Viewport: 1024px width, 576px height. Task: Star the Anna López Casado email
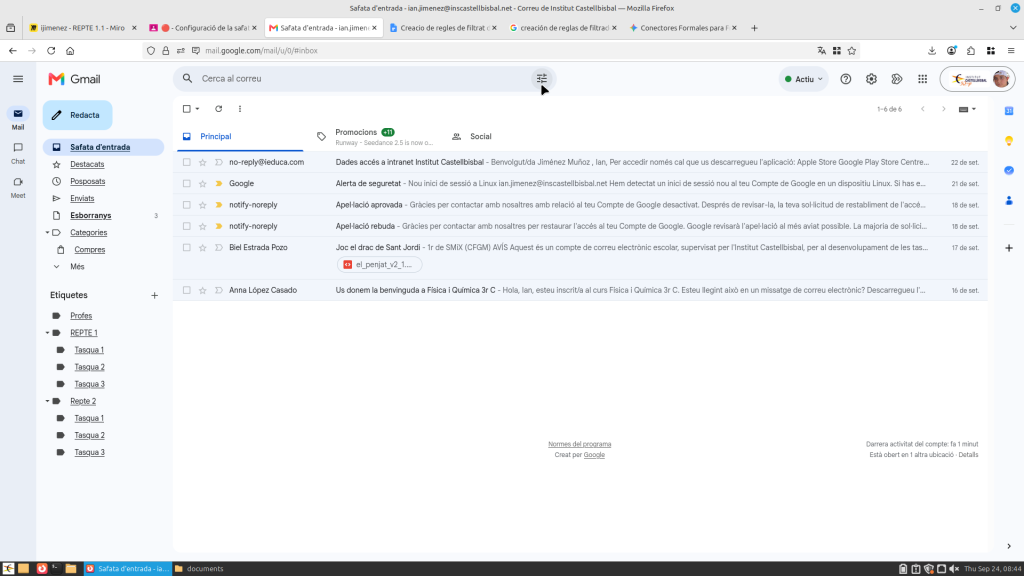[202, 290]
